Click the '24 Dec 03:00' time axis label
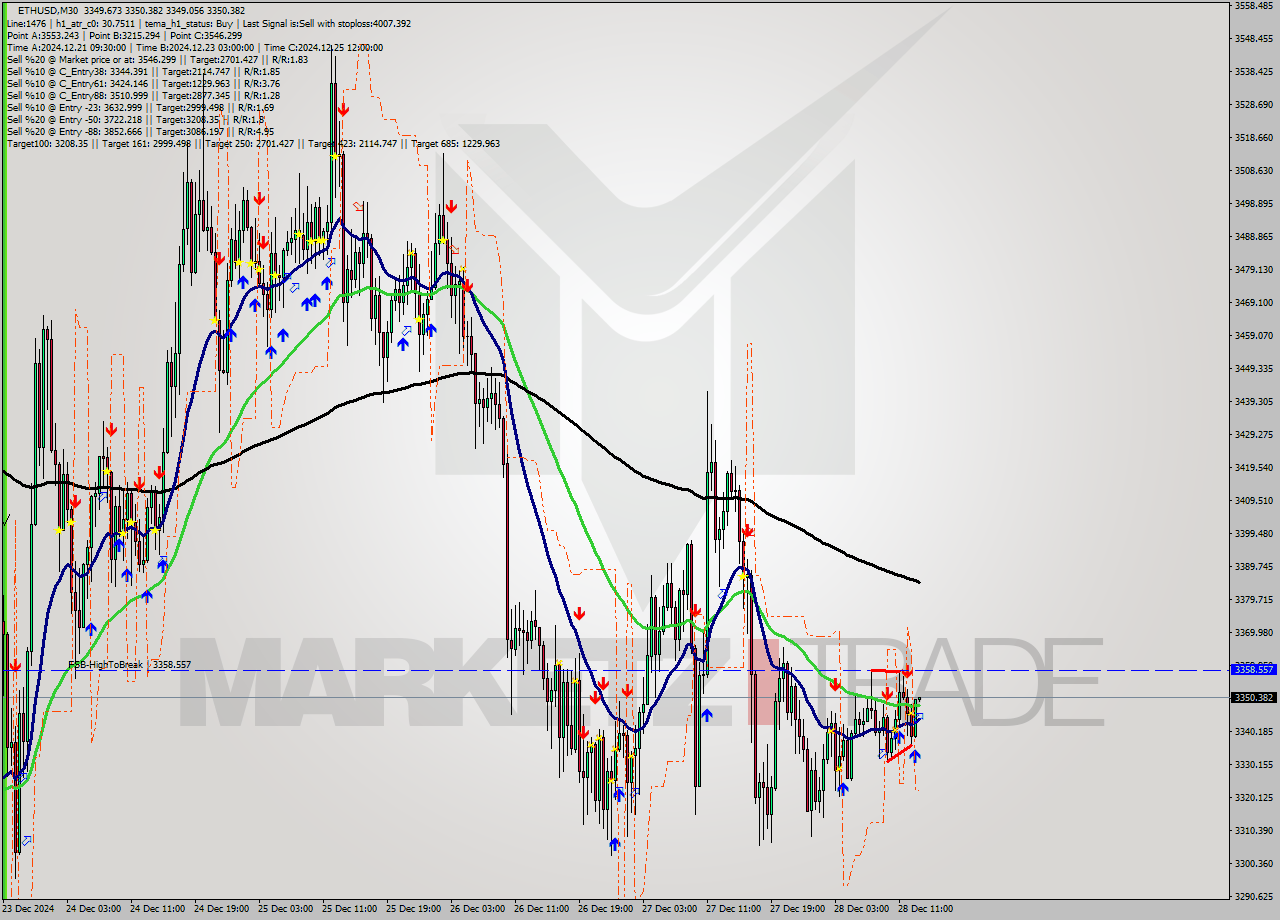Screen dimensions: 1280x920 pos(93,909)
